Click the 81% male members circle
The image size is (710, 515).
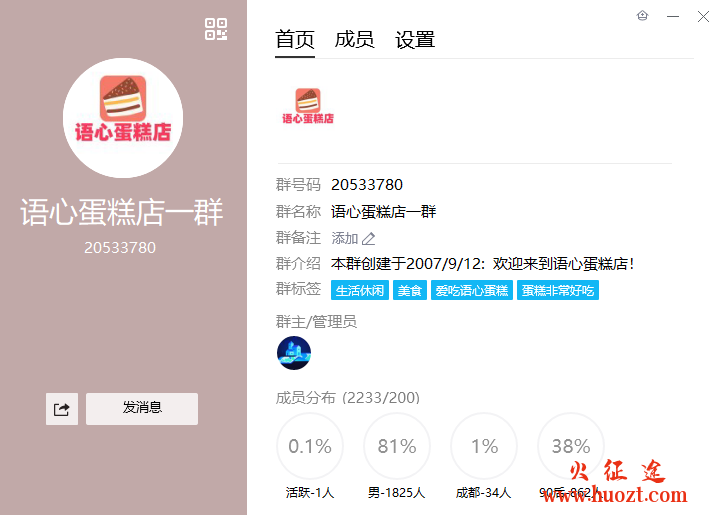397,446
